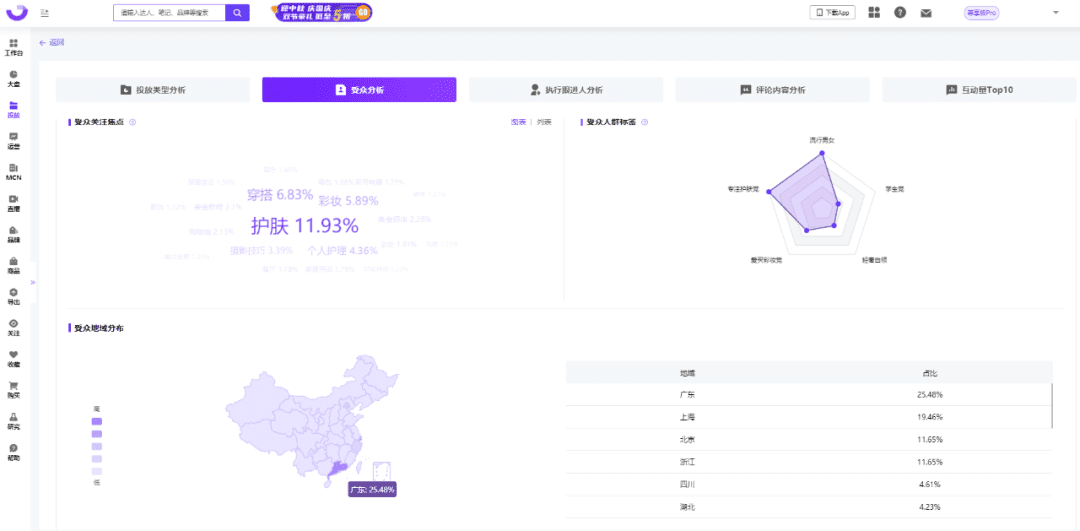Click the purple app logo

tap(17, 12)
